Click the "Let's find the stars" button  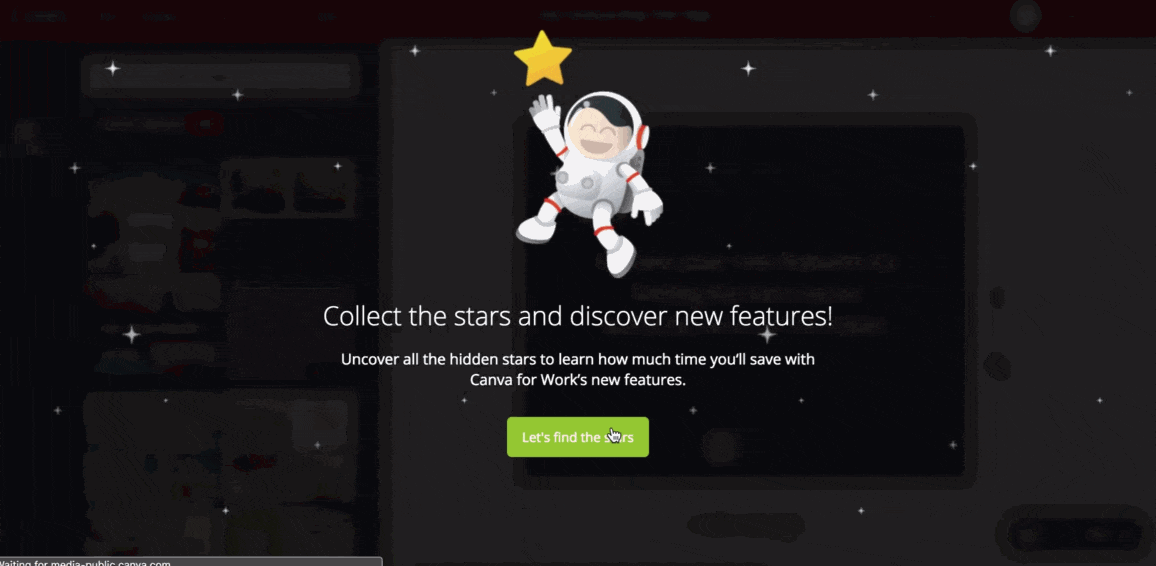click(x=577, y=437)
